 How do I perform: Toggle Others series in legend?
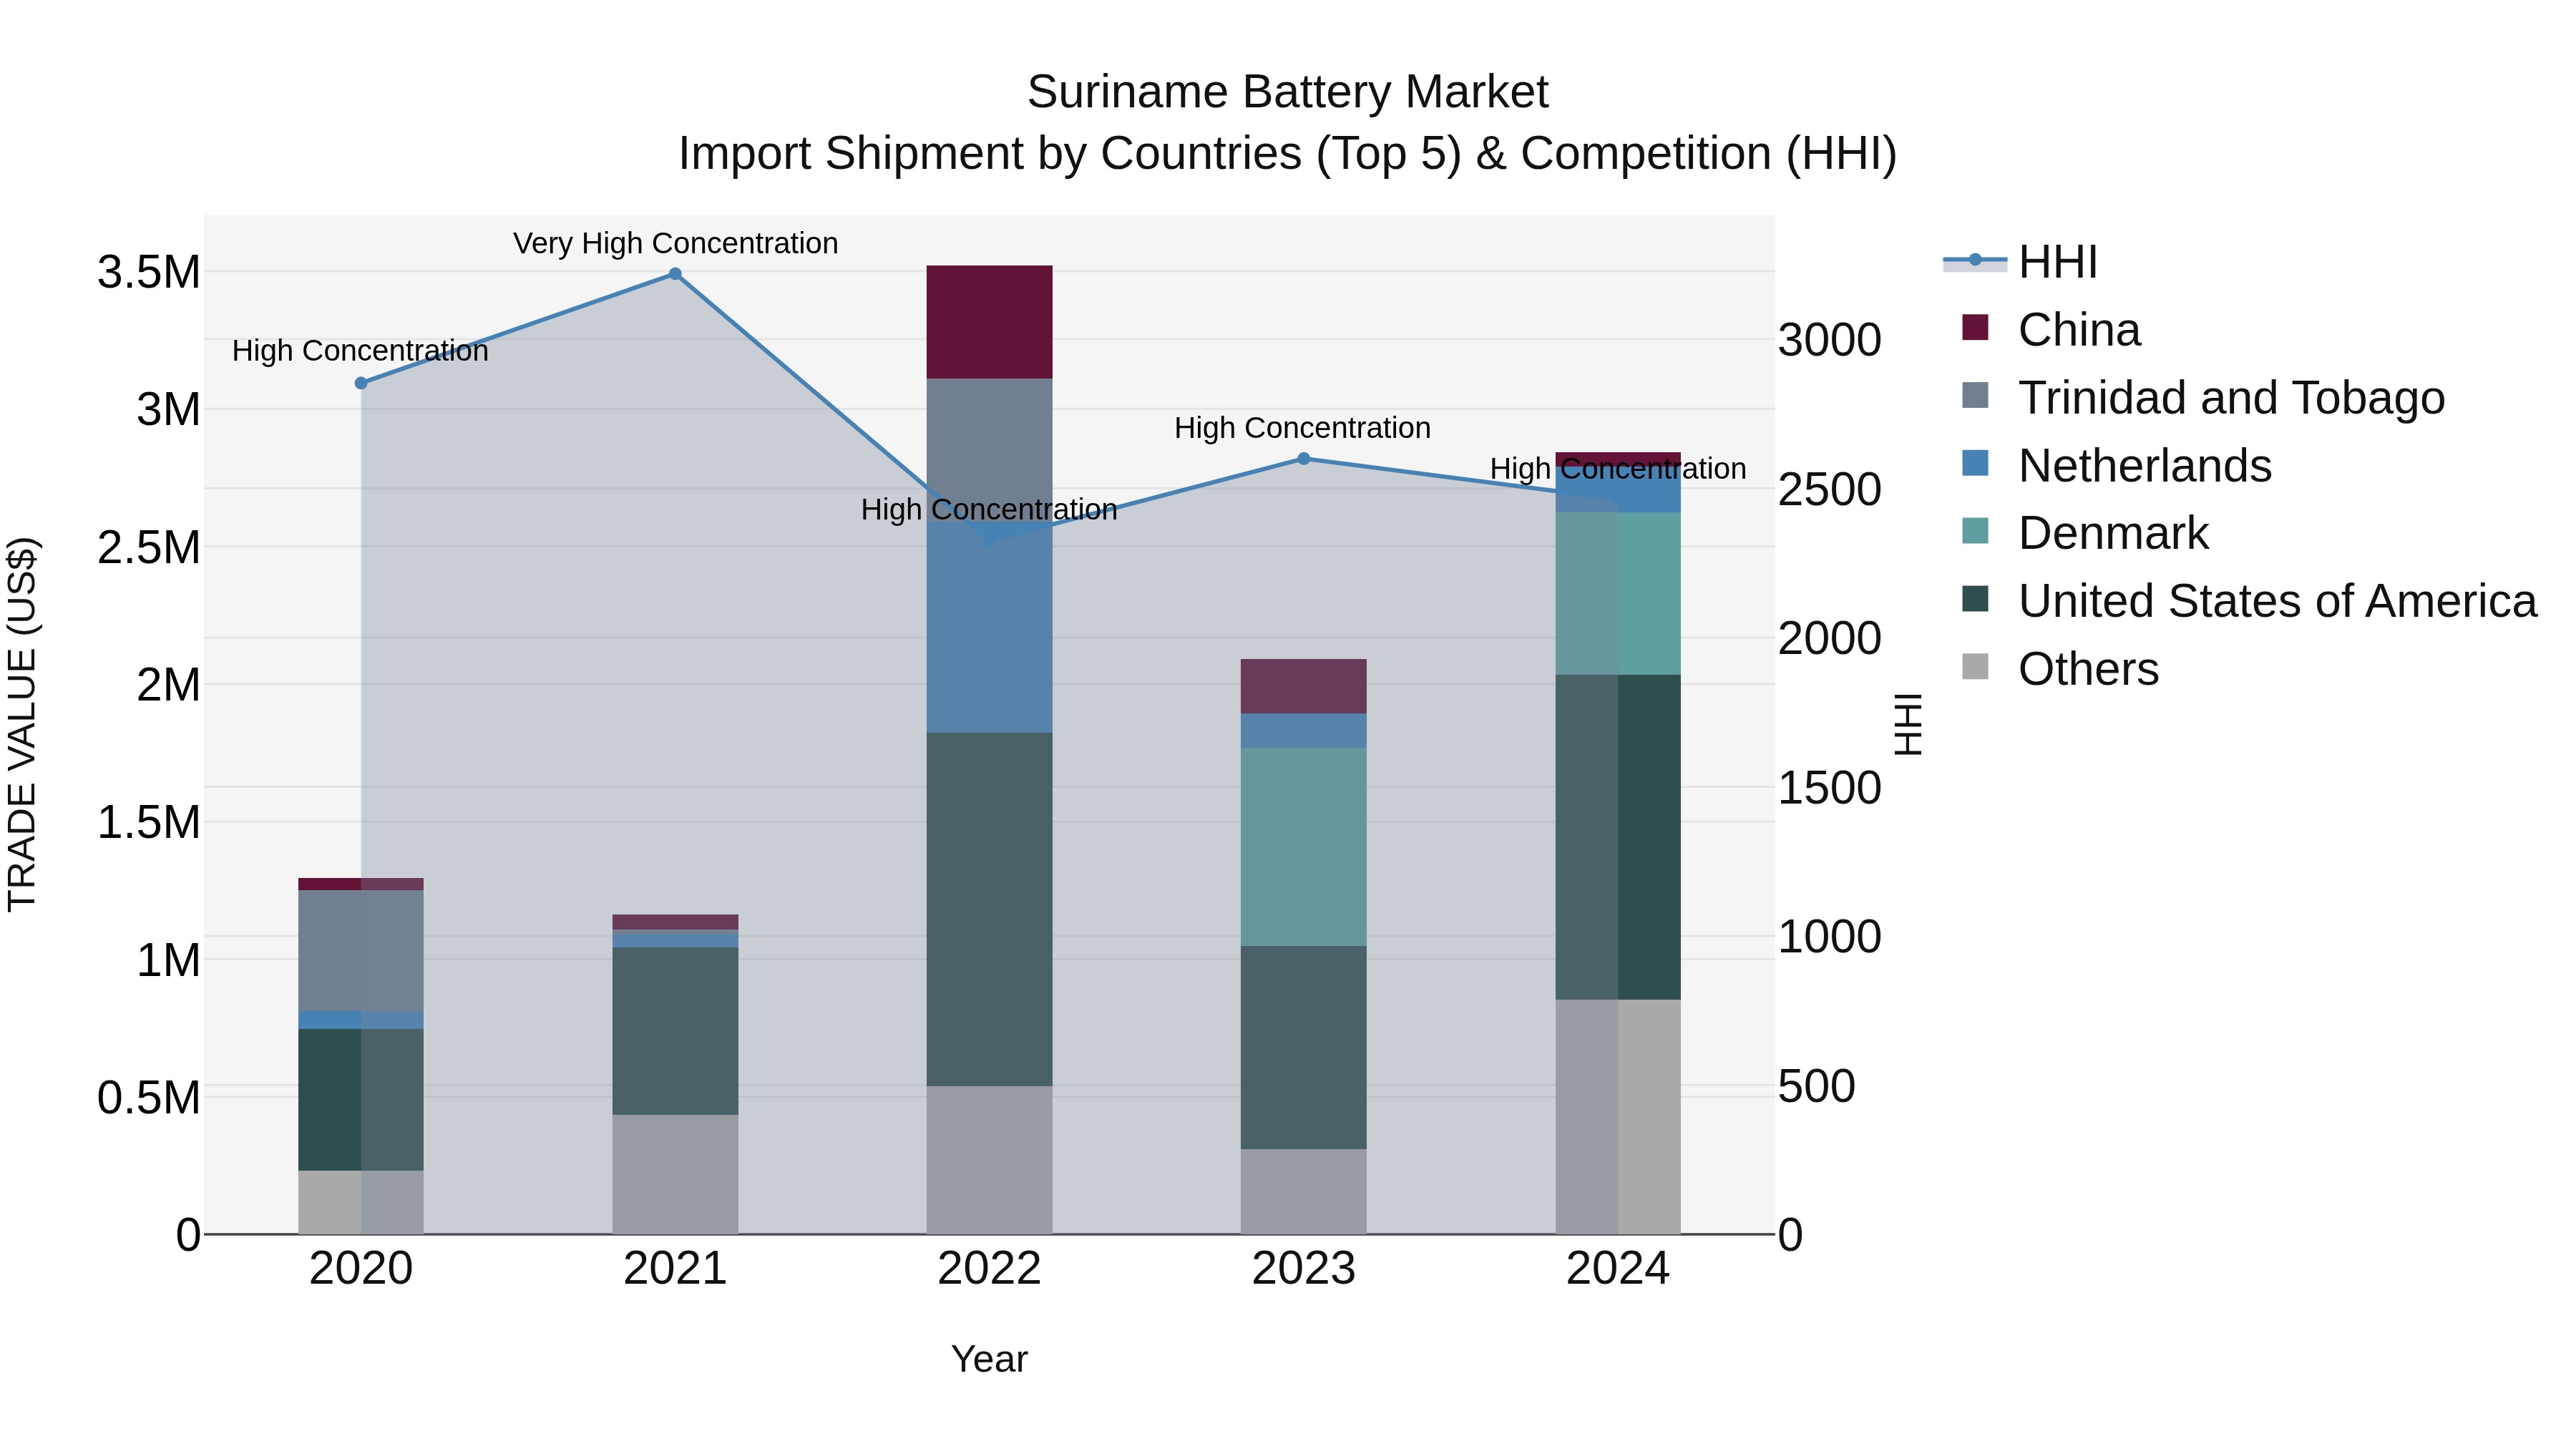pos(2060,669)
